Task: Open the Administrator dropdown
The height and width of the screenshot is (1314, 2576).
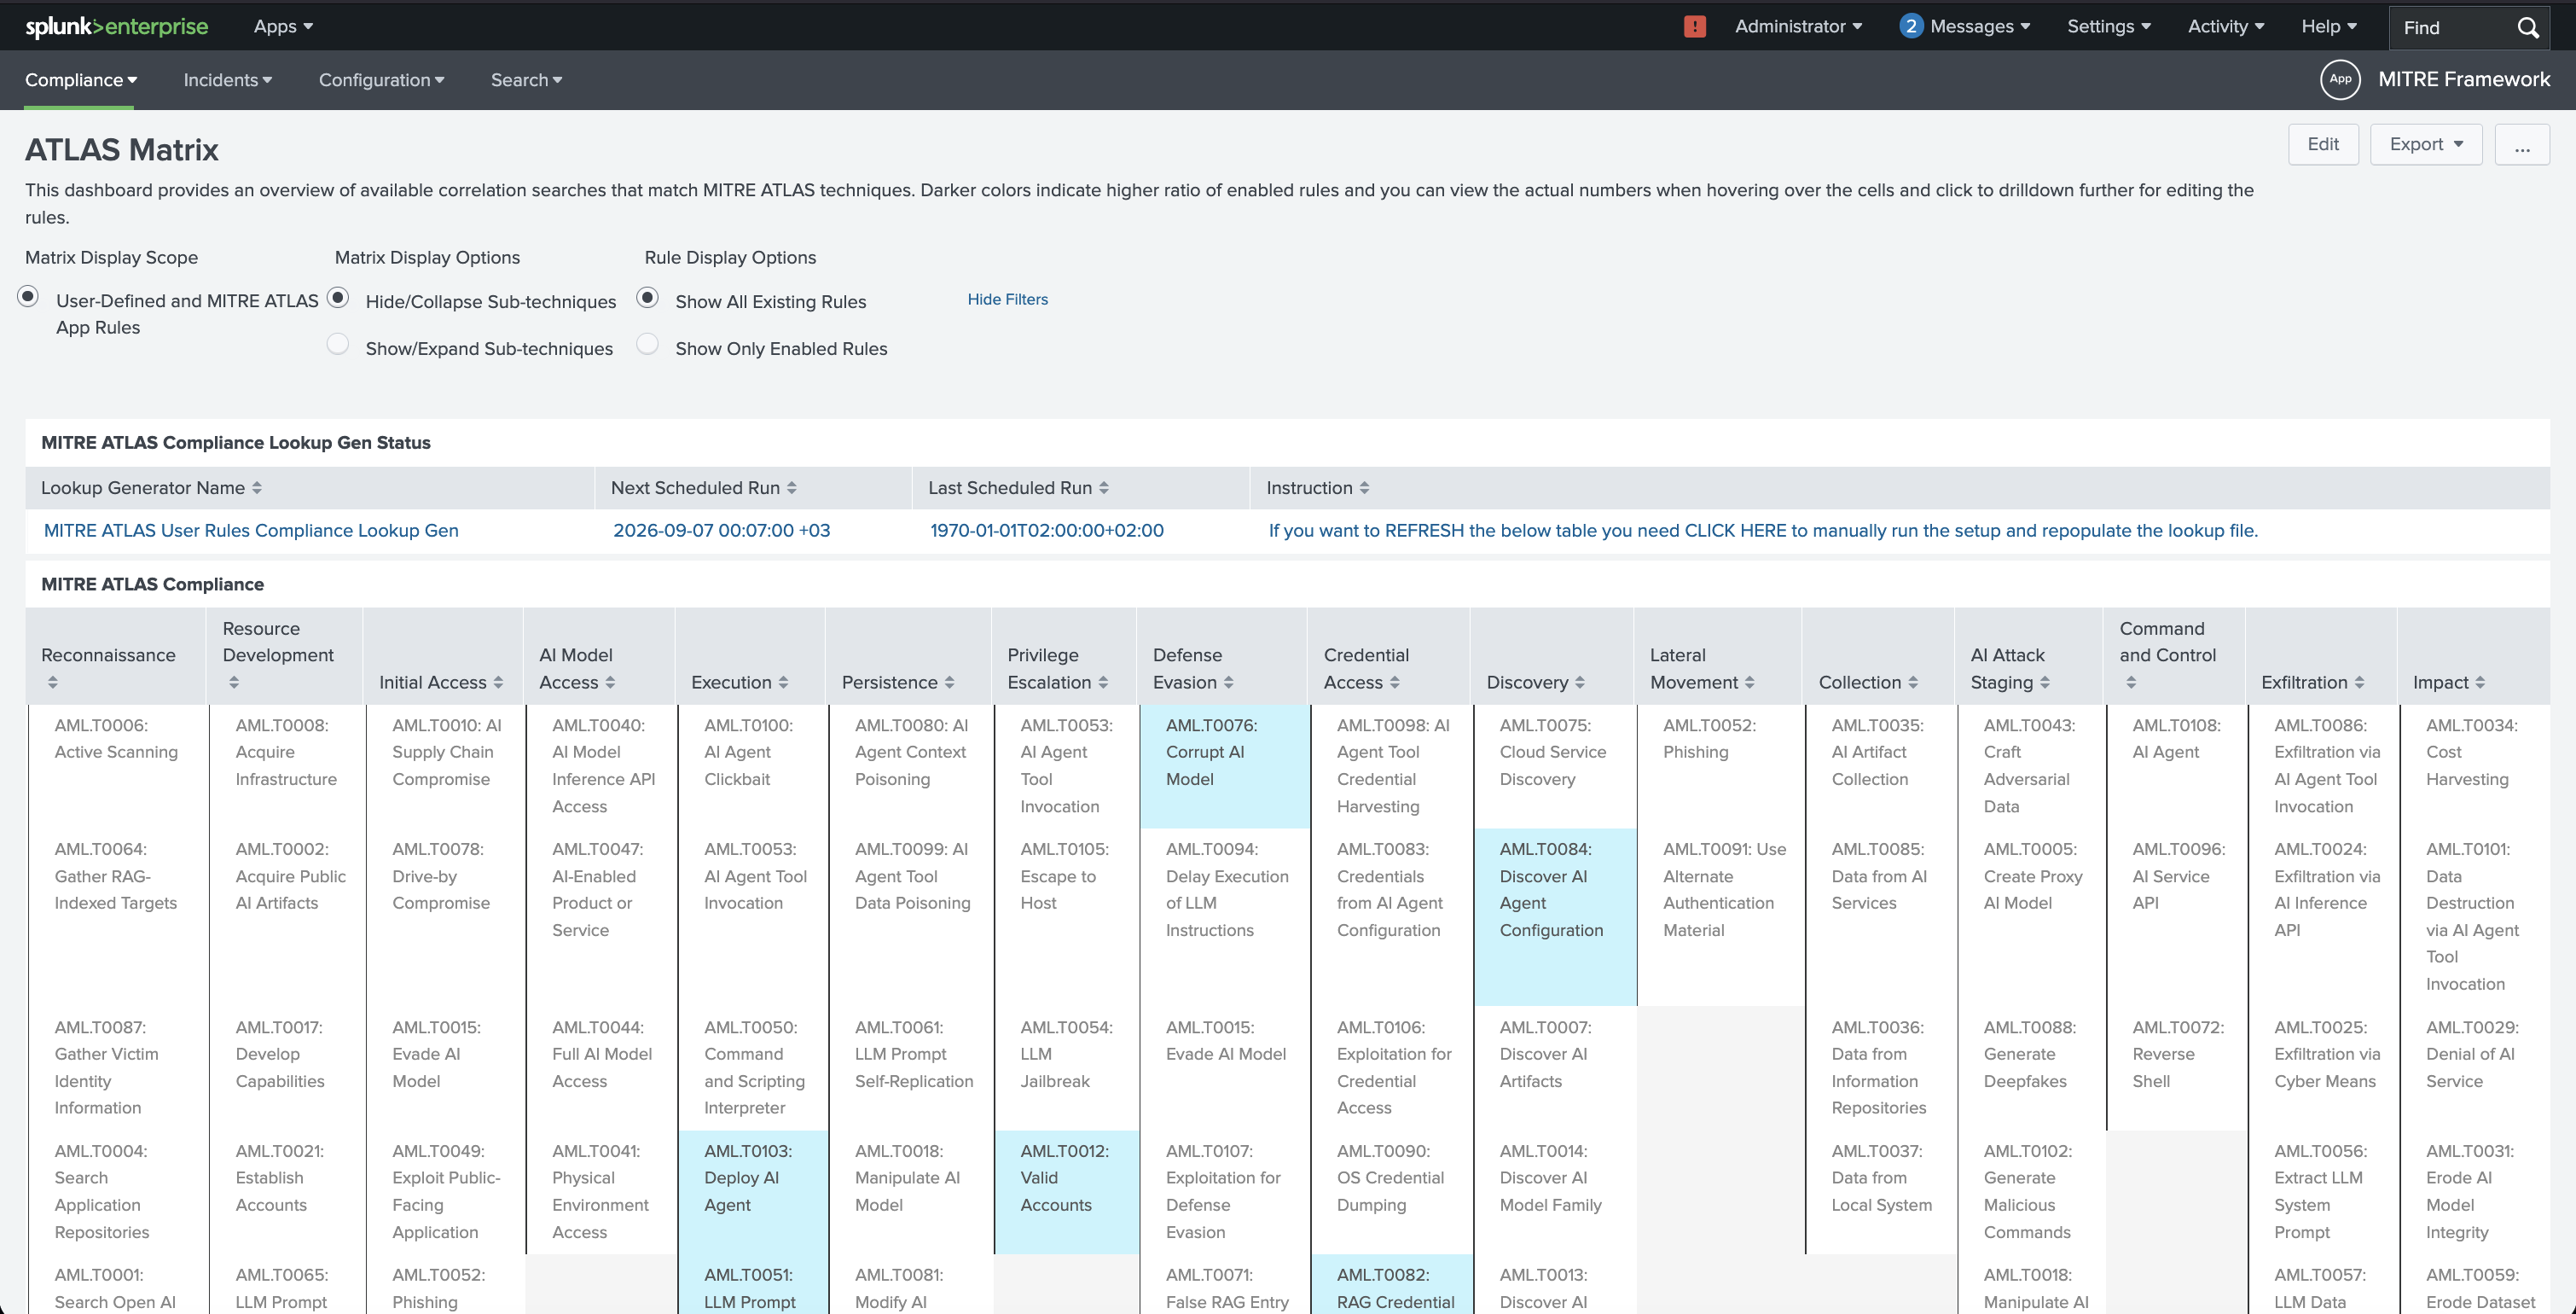Action: [1798, 27]
